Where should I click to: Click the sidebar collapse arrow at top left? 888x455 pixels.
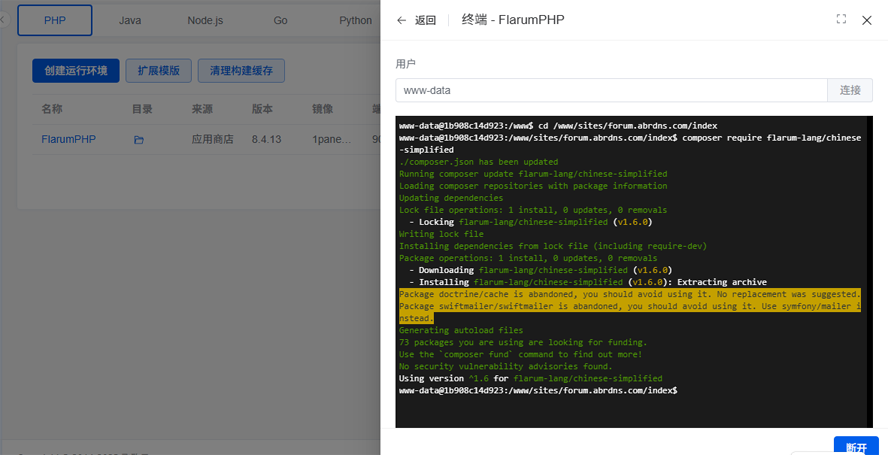(x=4, y=20)
